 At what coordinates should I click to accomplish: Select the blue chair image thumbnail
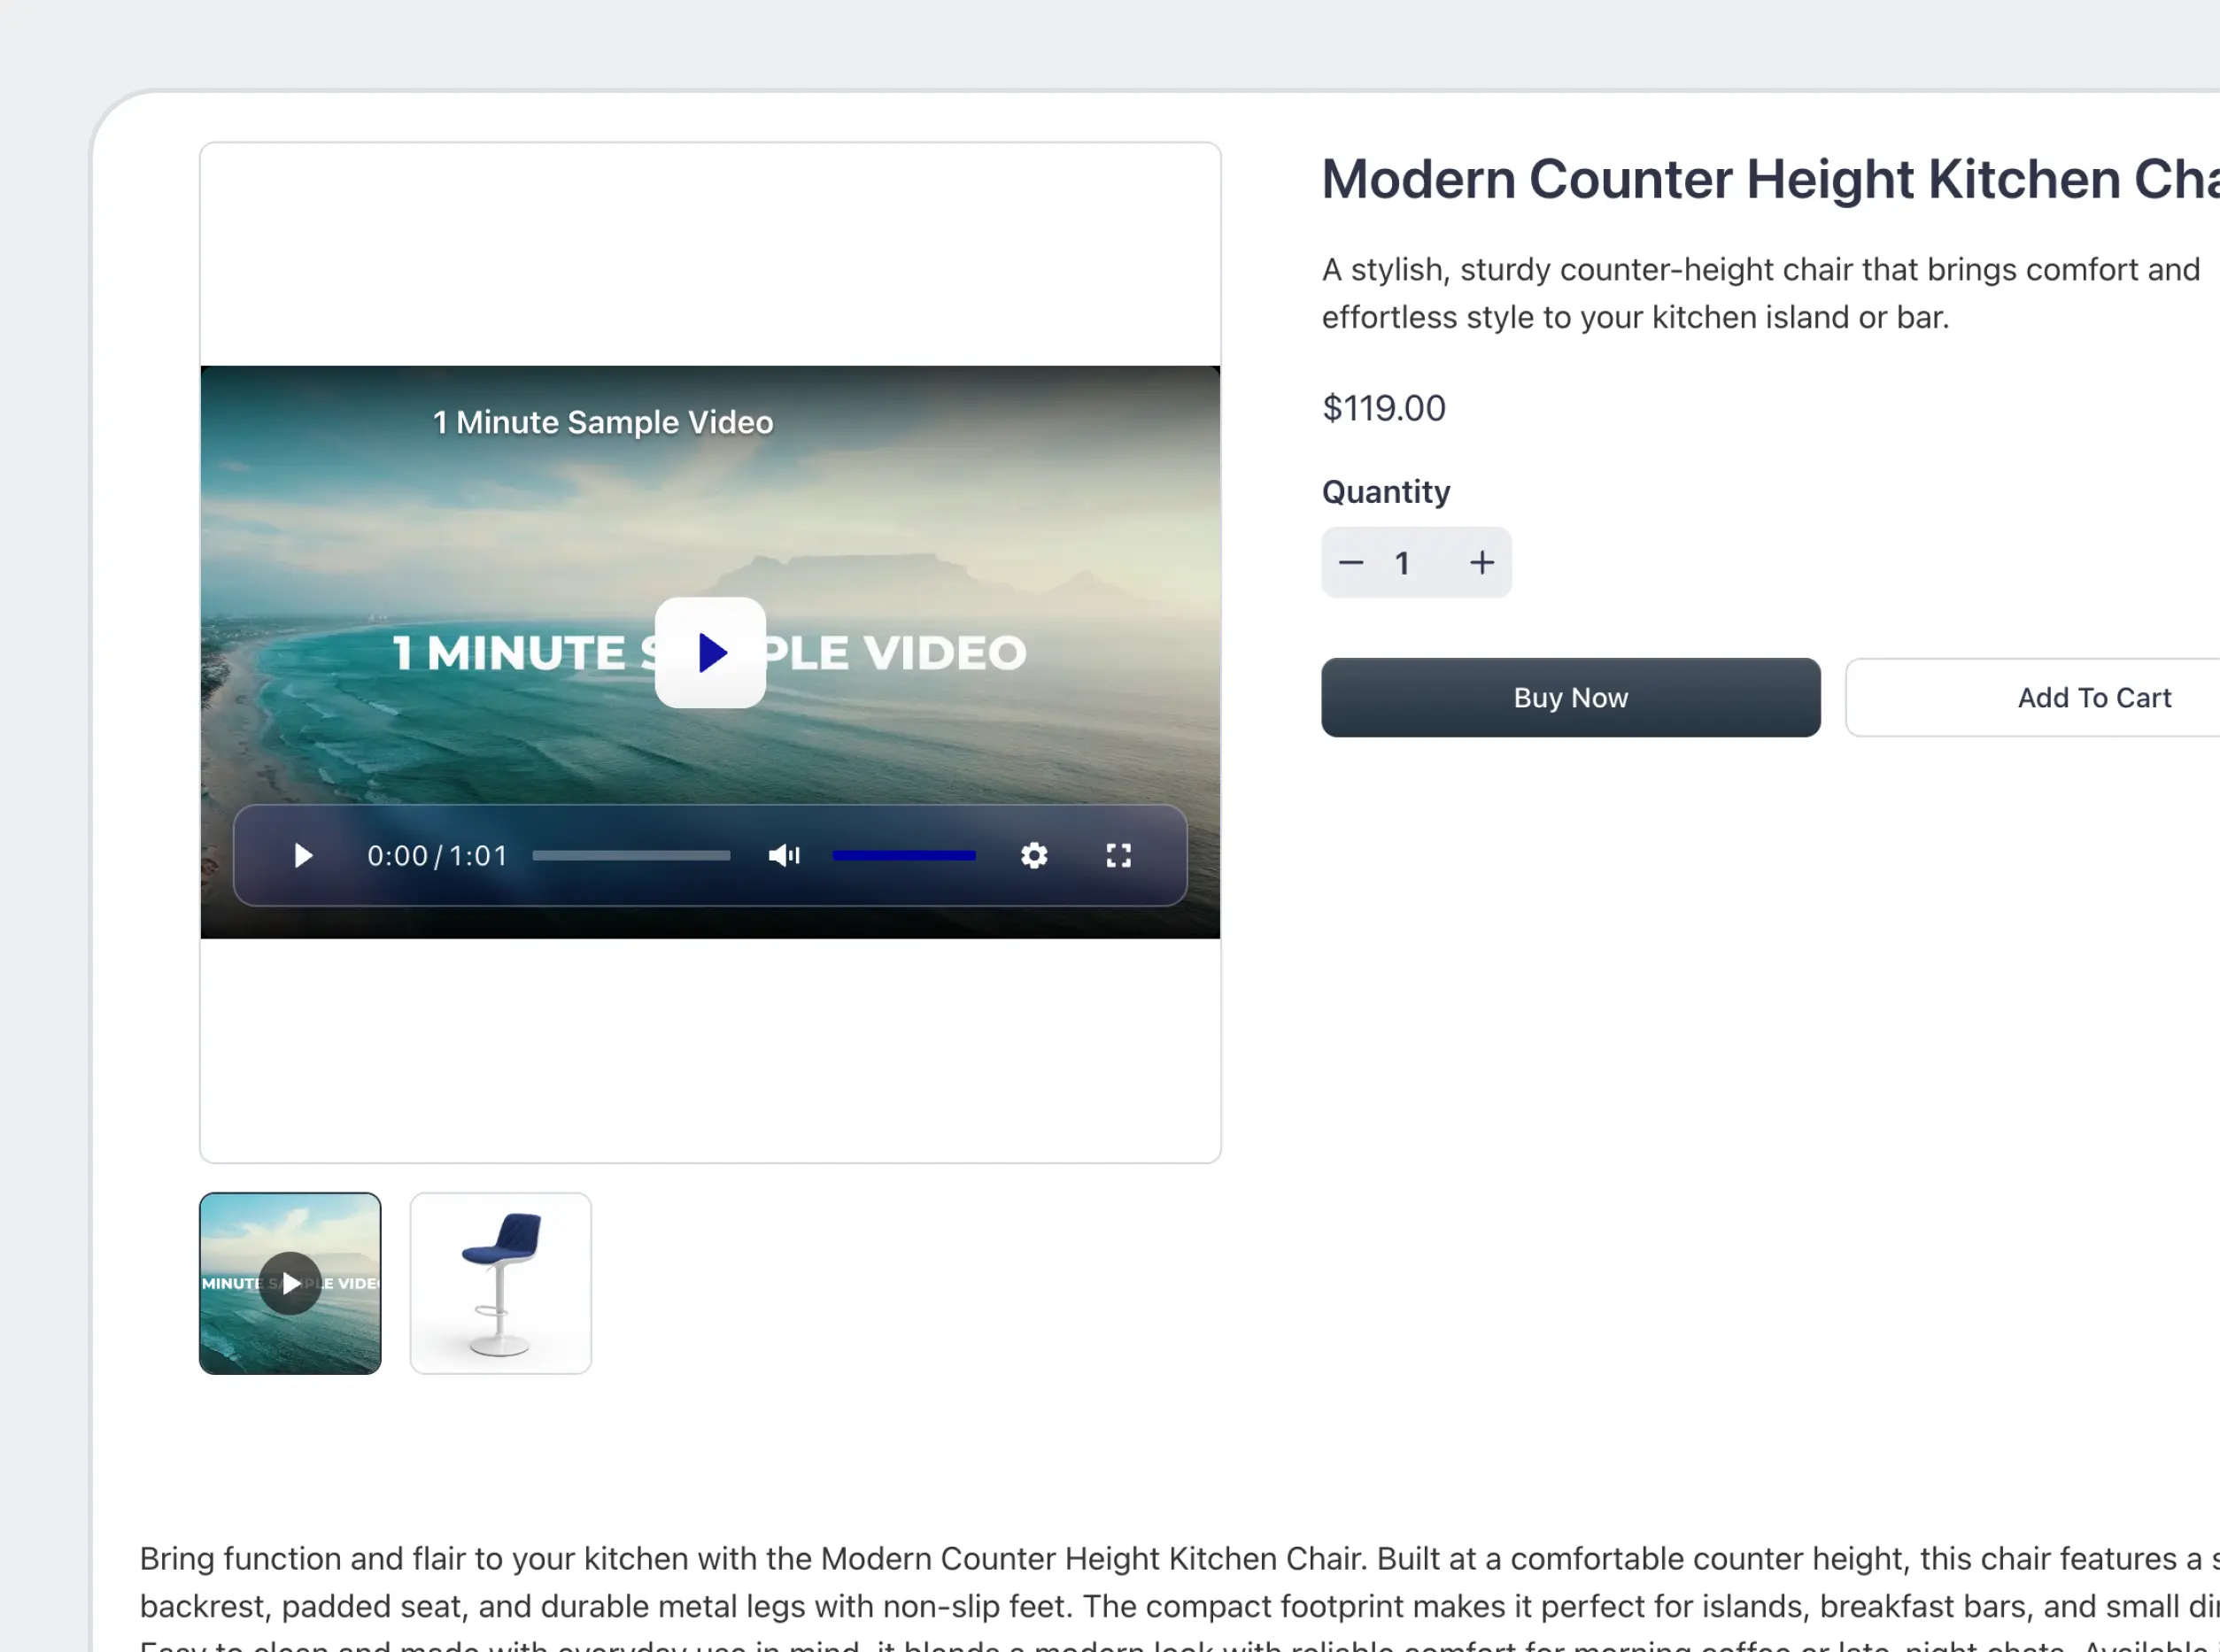pyautogui.click(x=501, y=1283)
